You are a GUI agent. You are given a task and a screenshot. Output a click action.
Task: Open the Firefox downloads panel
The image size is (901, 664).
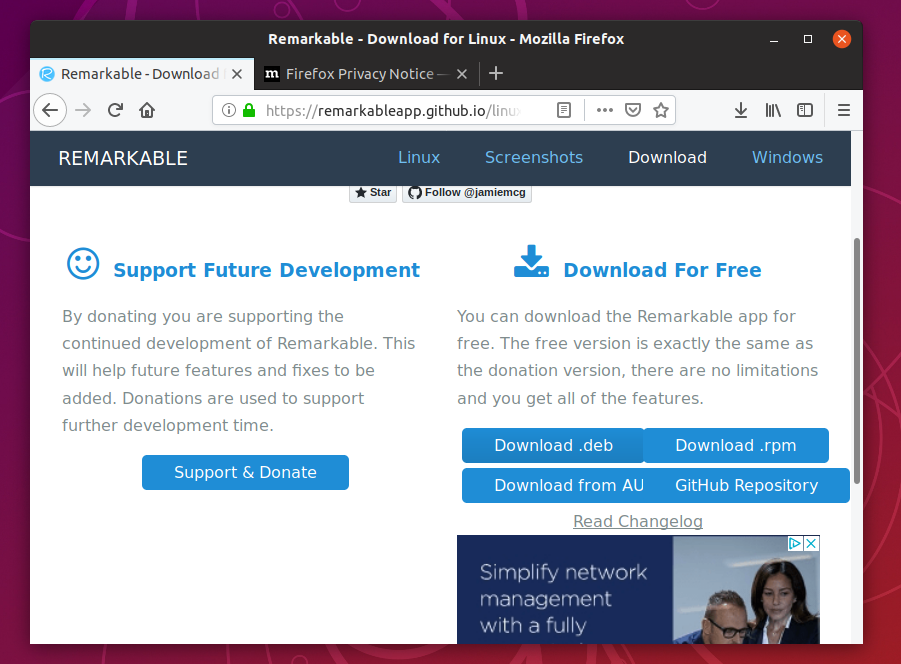pyautogui.click(x=741, y=110)
